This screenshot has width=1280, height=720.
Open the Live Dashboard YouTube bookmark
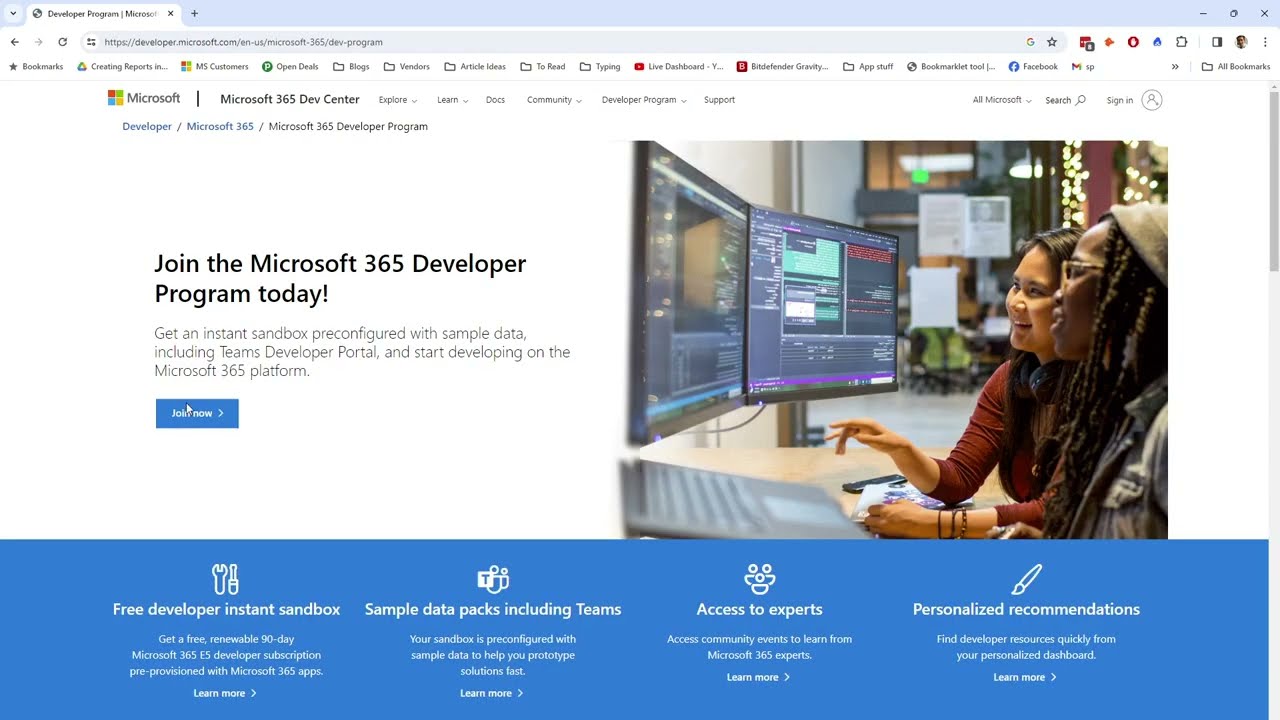(679, 67)
